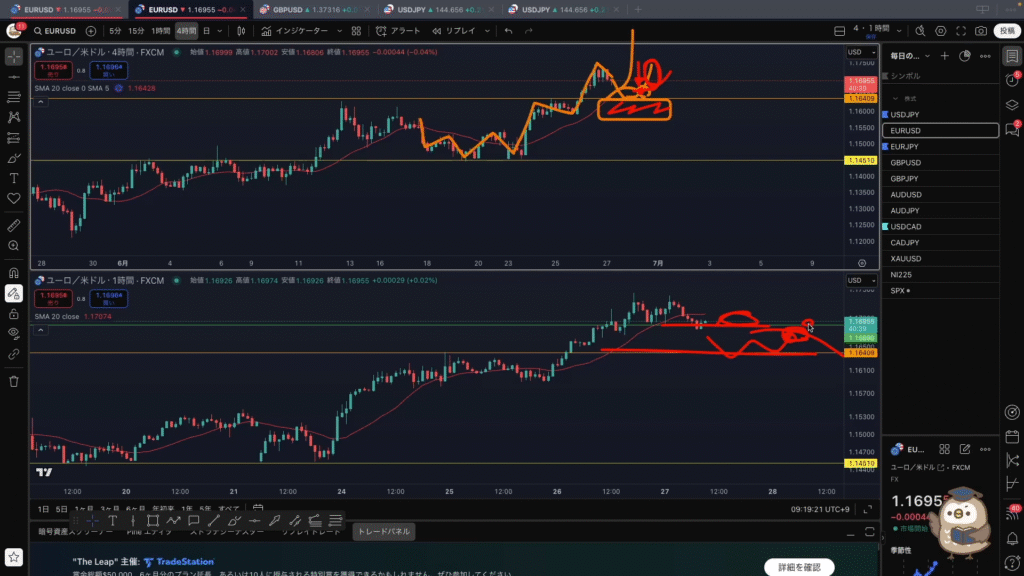
Task: Click the 詳細を確認 details button
Action: tap(799, 568)
